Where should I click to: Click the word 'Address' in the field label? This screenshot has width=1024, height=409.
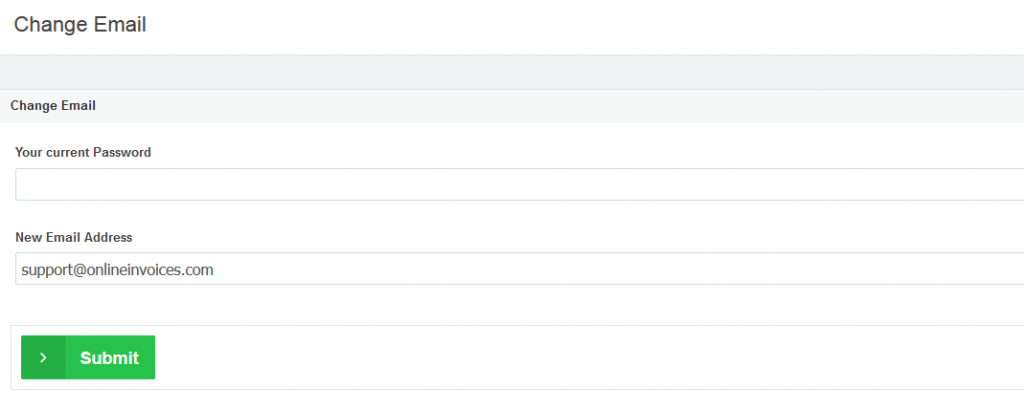(110, 238)
